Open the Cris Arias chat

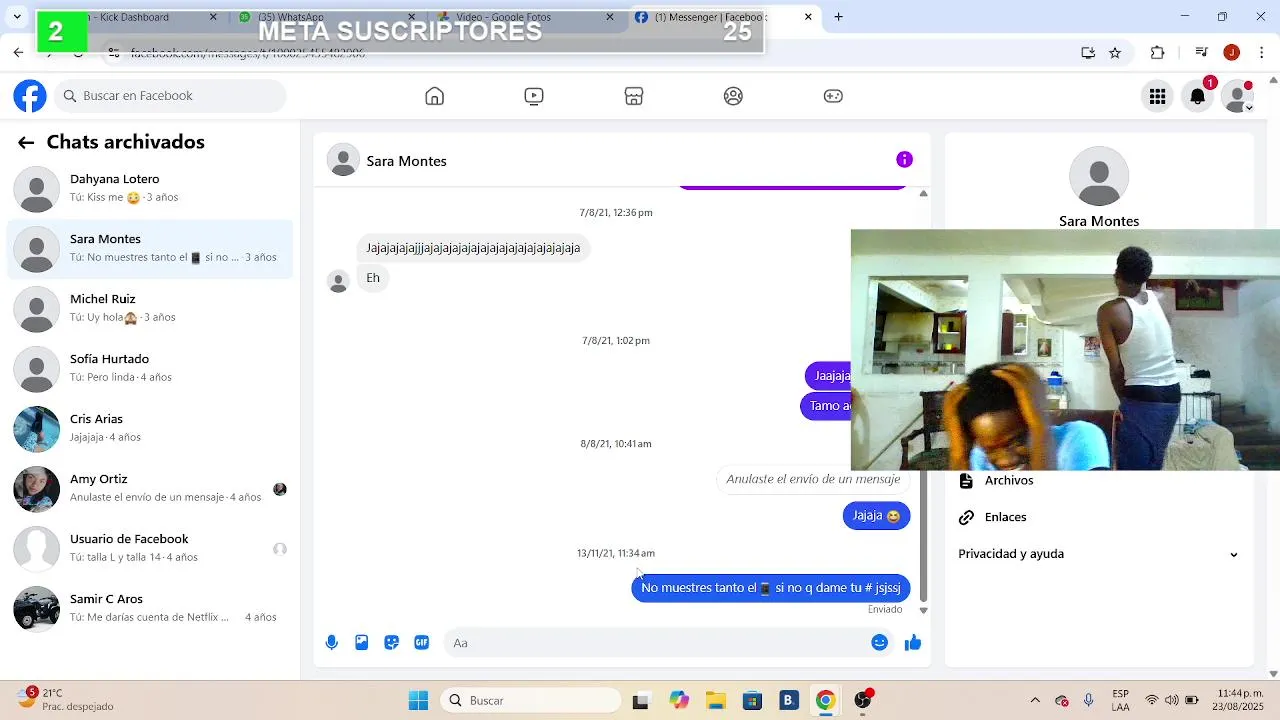click(150, 428)
